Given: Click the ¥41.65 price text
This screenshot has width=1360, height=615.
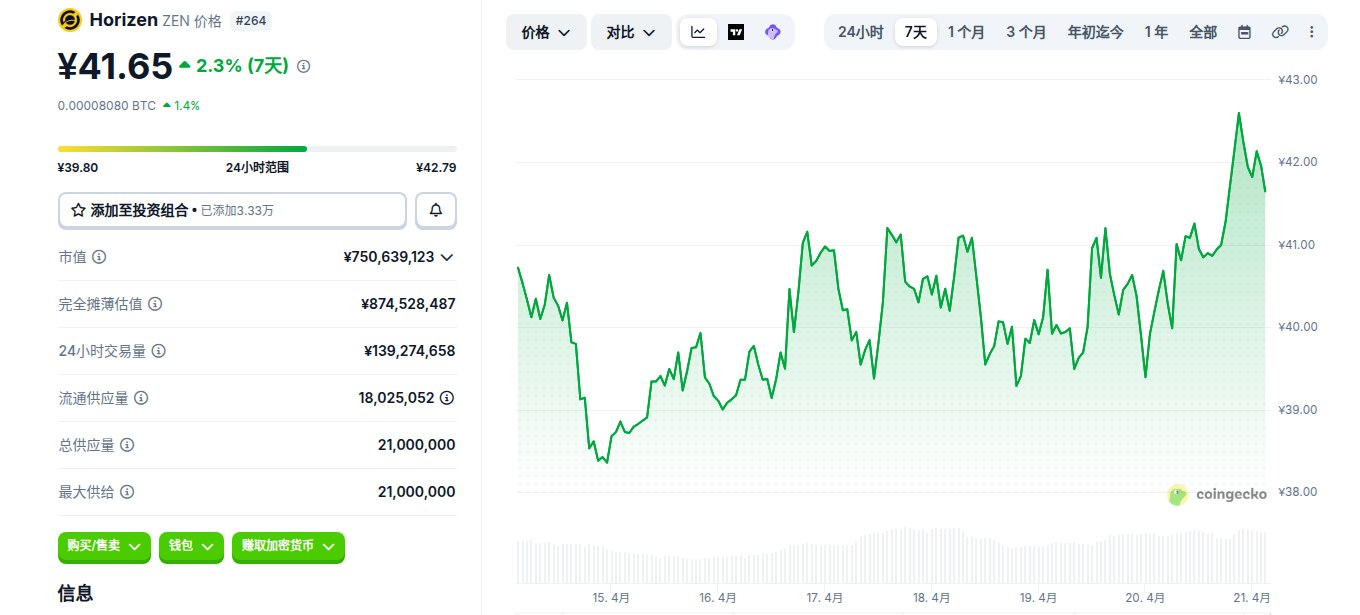Looking at the screenshot, I should coord(115,66).
